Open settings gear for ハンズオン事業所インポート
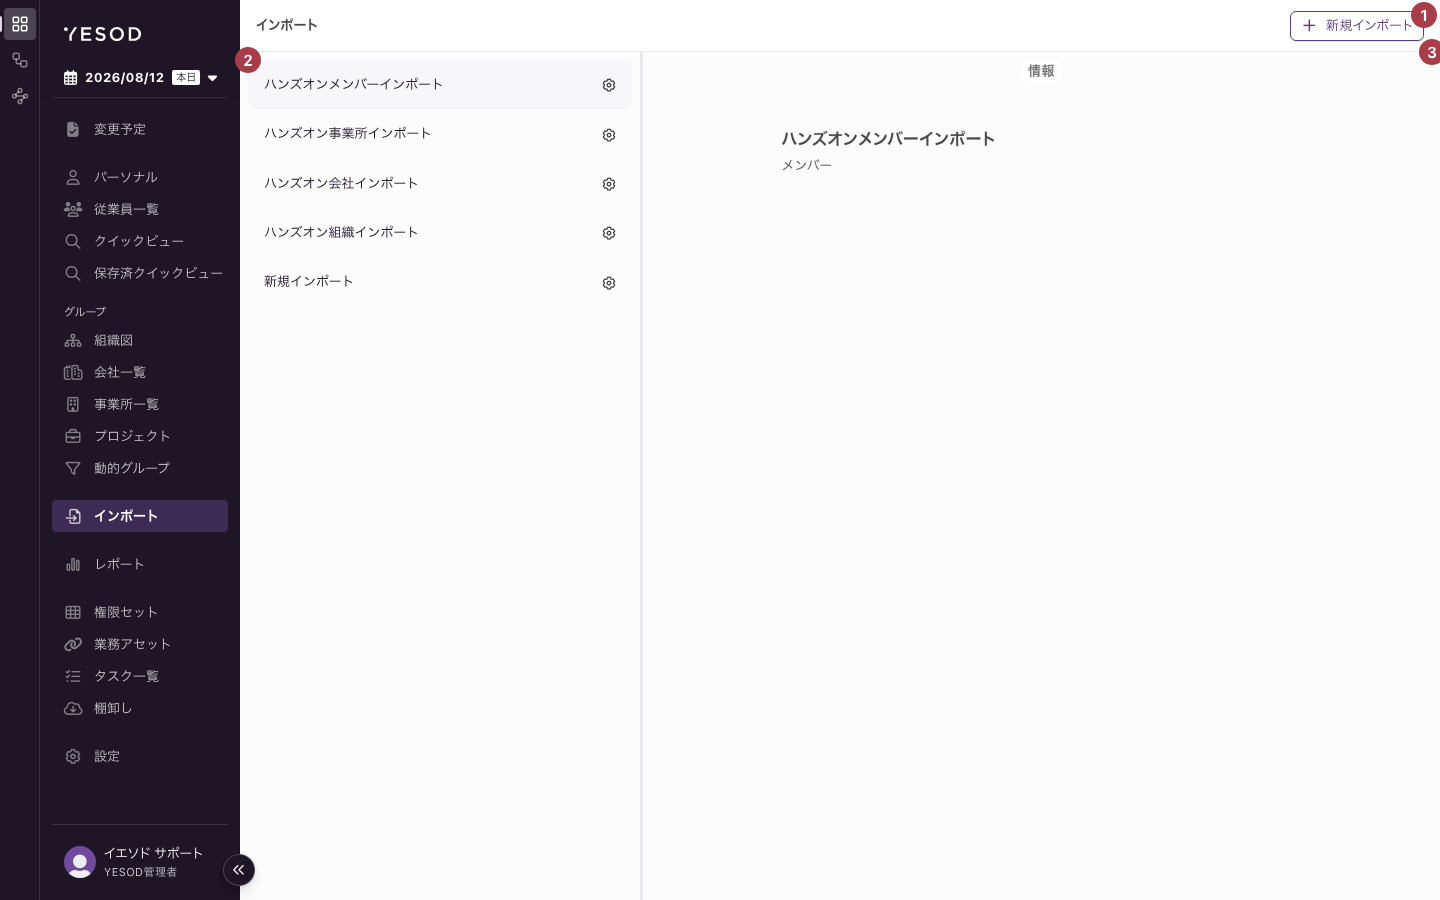1440x900 pixels. click(609, 135)
